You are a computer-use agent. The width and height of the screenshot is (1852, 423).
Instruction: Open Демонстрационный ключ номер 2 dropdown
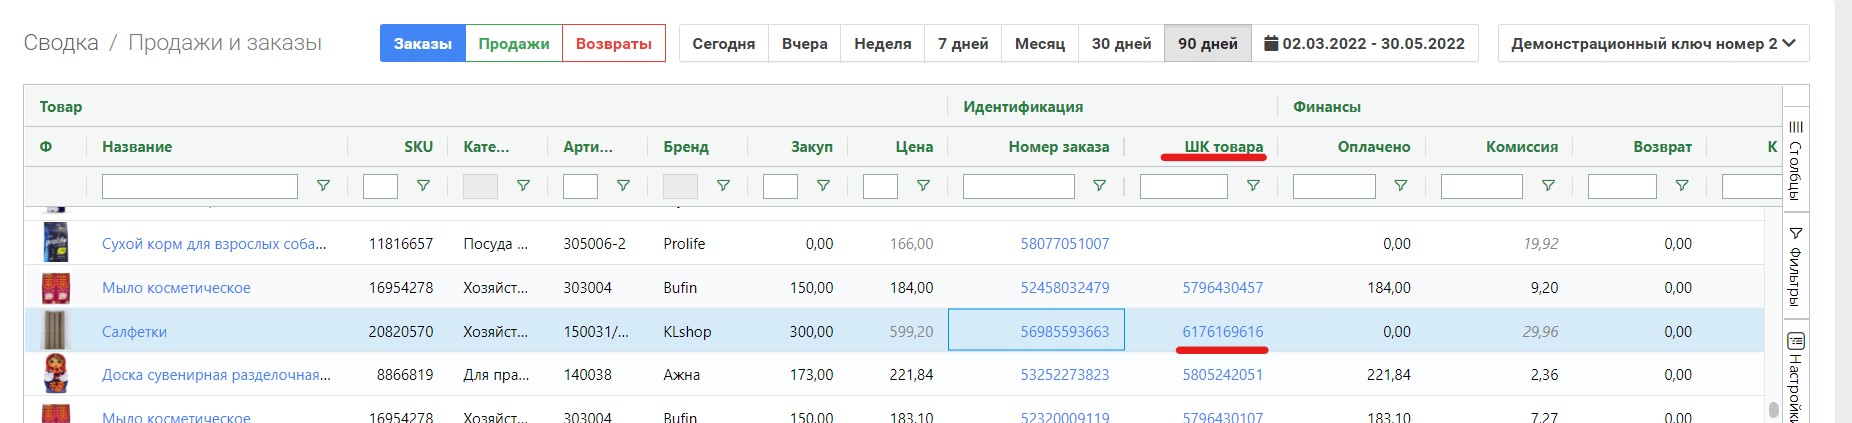(1652, 43)
